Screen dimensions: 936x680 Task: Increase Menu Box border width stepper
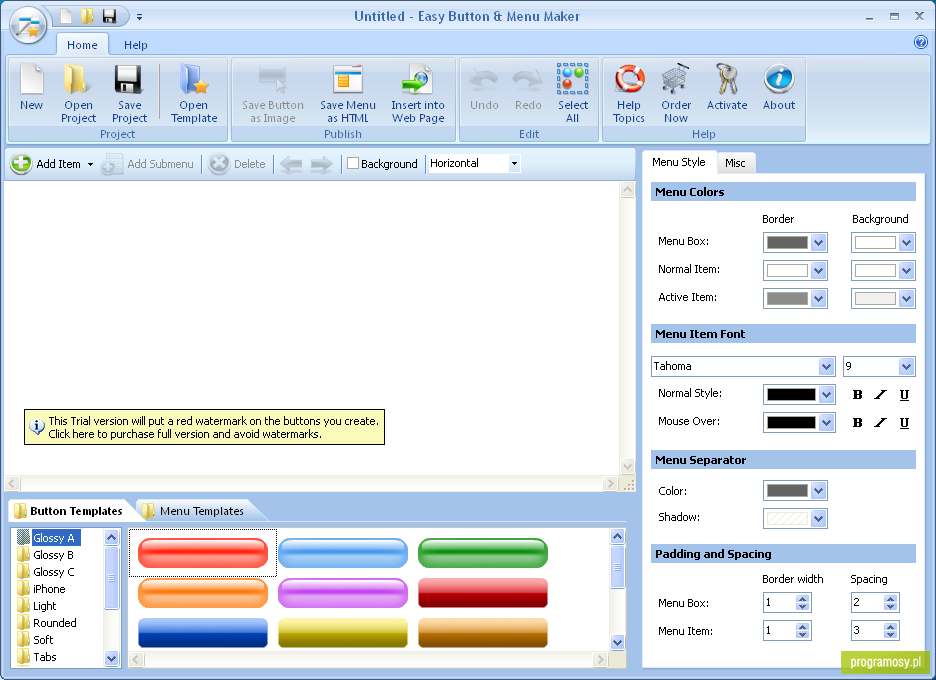coord(802,599)
